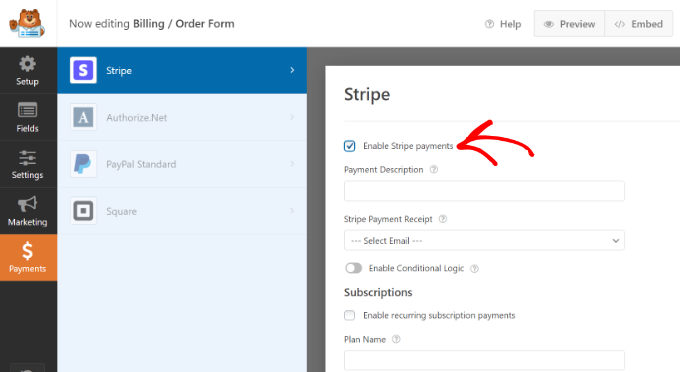Click the Preview button
The height and width of the screenshot is (372, 680).
coord(569,24)
